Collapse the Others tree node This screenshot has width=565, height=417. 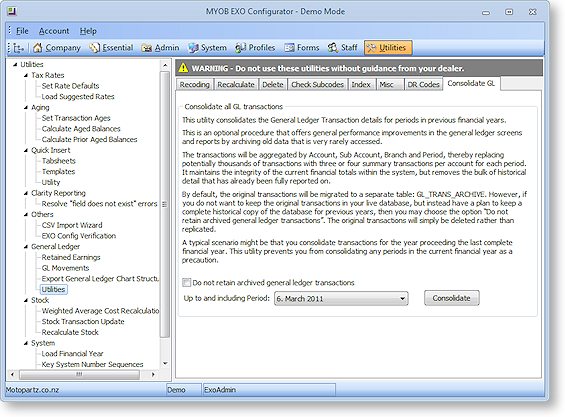coord(26,214)
